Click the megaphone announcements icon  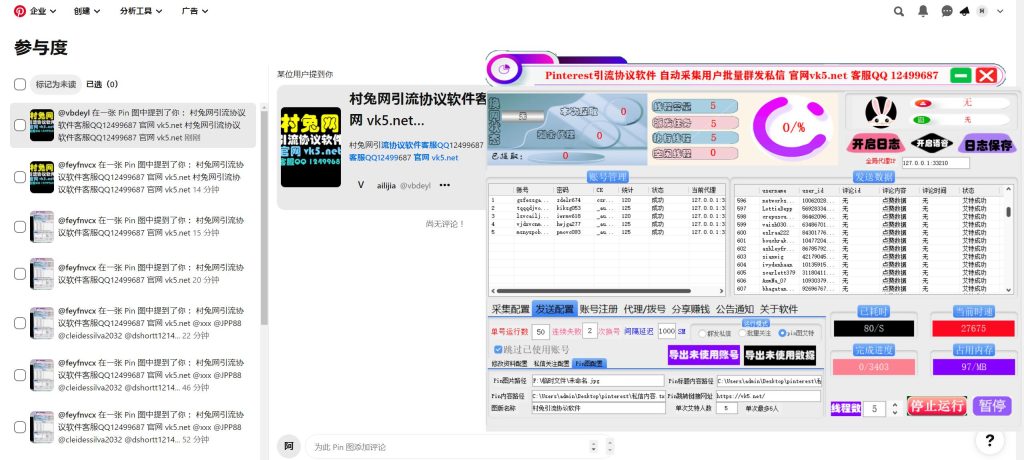tap(964, 11)
